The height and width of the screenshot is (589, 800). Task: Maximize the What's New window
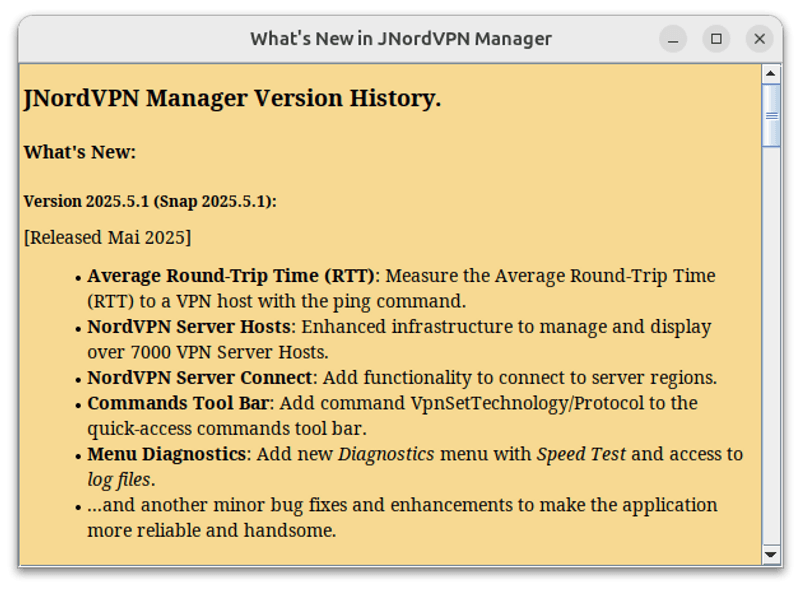click(716, 39)
